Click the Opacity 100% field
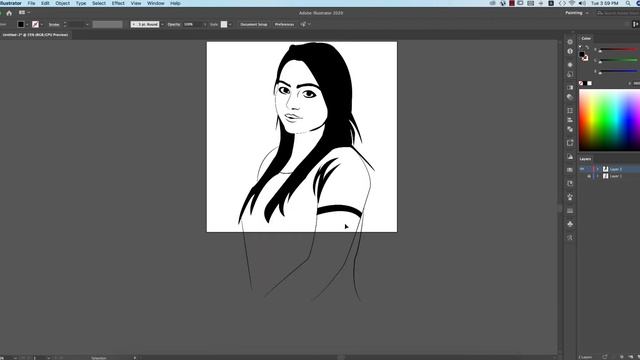The image size is (640, 360). (192, 24)
